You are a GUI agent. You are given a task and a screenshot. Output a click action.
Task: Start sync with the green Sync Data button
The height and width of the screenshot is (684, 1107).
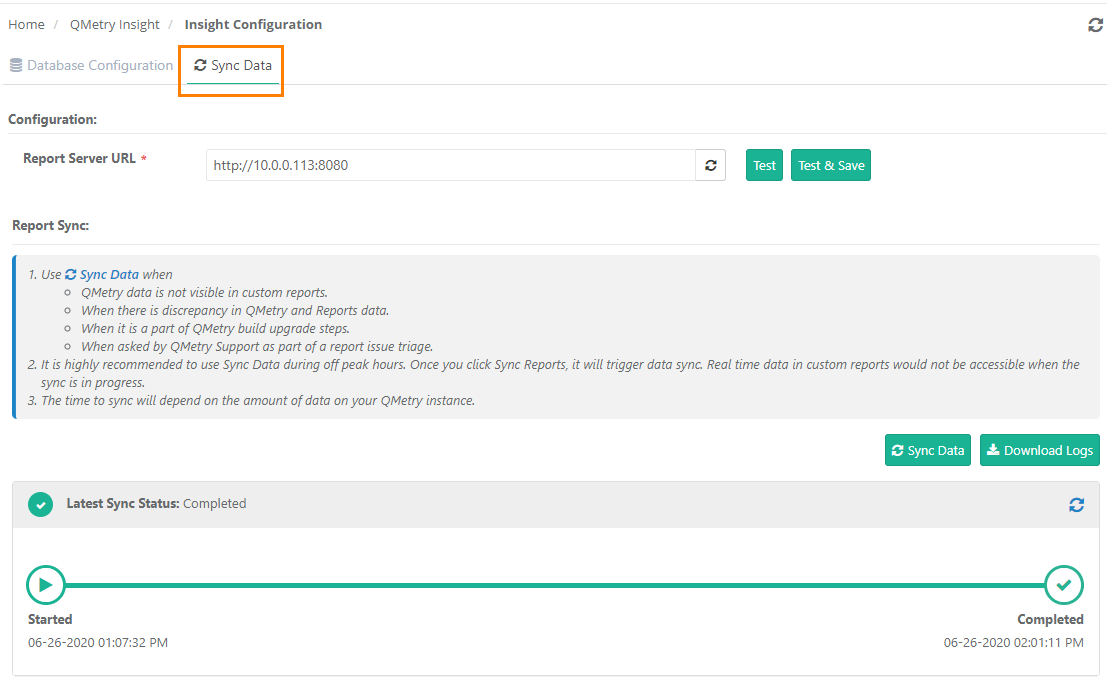click(x=928, y=450)
